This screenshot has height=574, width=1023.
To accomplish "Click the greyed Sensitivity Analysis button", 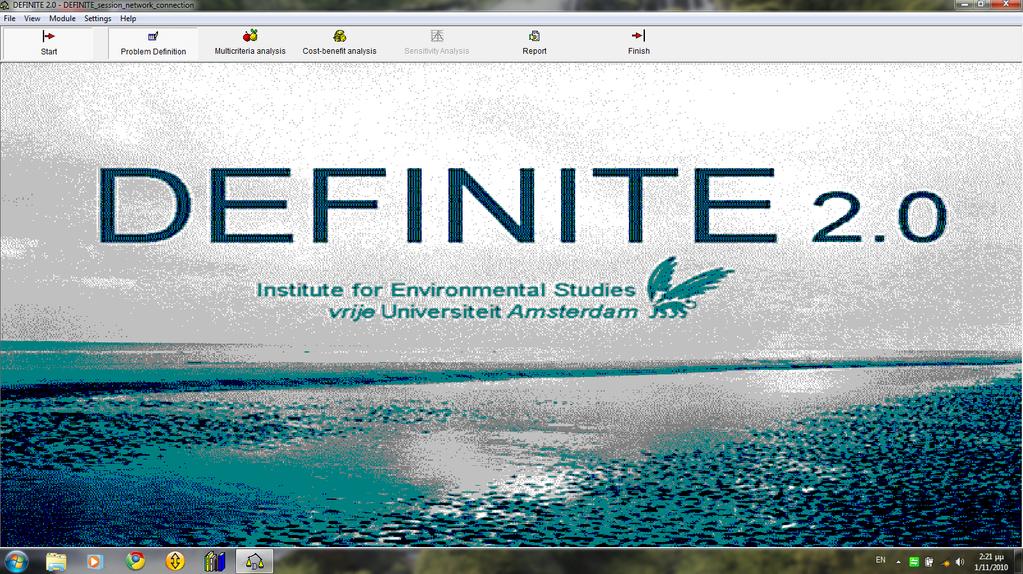I will click(436, 43).
